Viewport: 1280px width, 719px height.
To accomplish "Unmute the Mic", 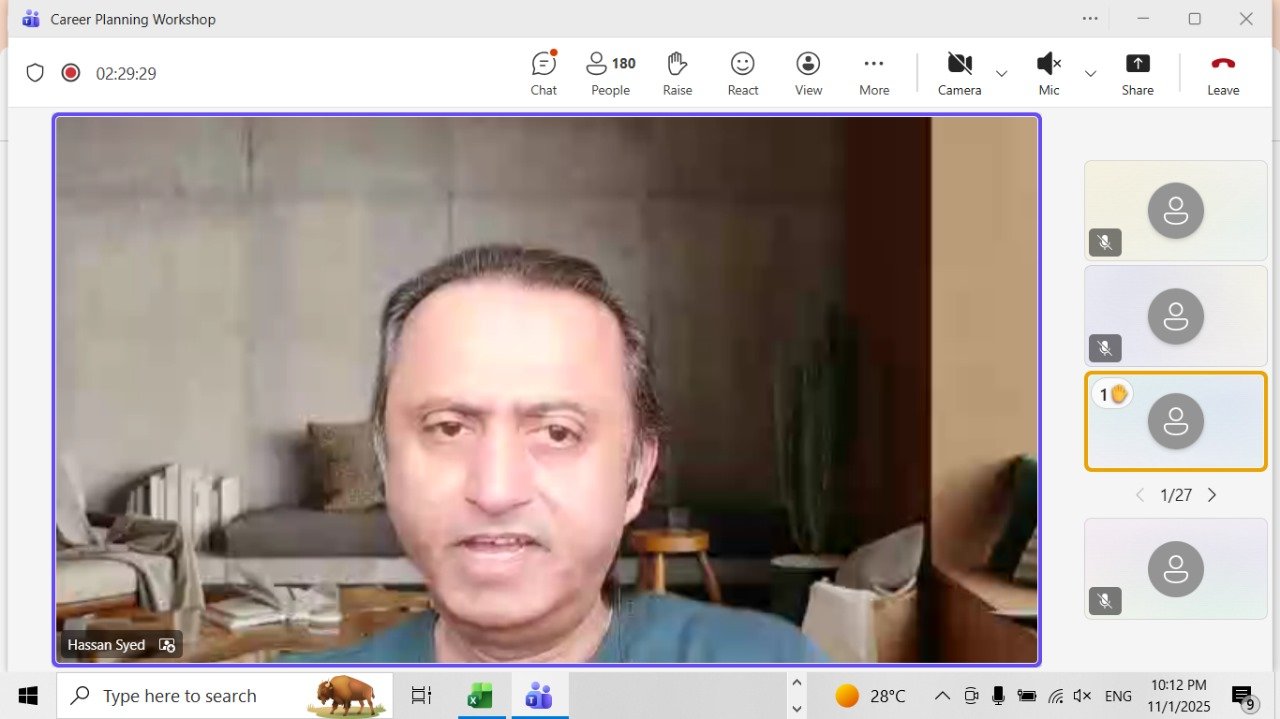I will pos(1048,74).
